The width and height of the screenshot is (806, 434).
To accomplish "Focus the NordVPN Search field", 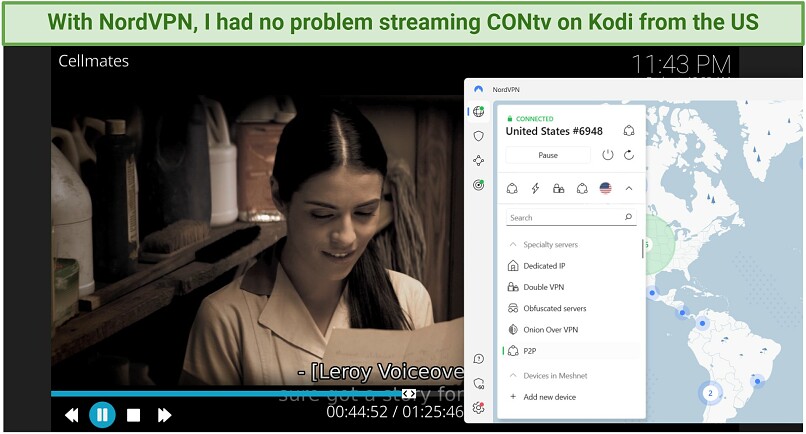I will pos(571,218).
